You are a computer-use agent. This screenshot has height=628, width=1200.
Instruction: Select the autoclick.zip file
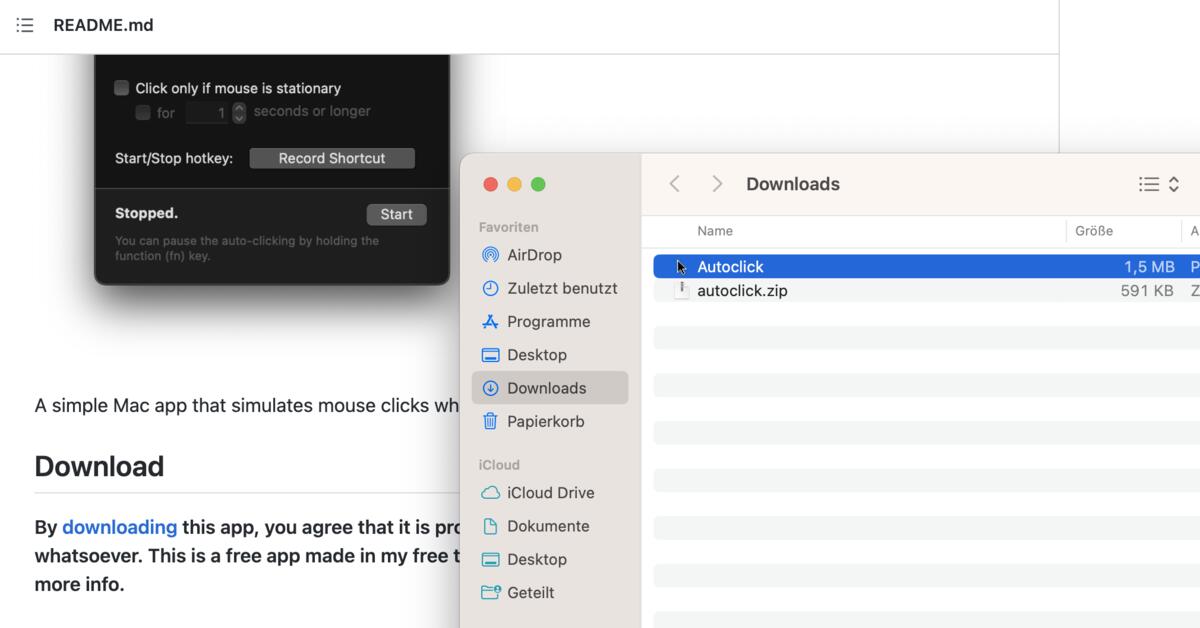click(742, 291)
